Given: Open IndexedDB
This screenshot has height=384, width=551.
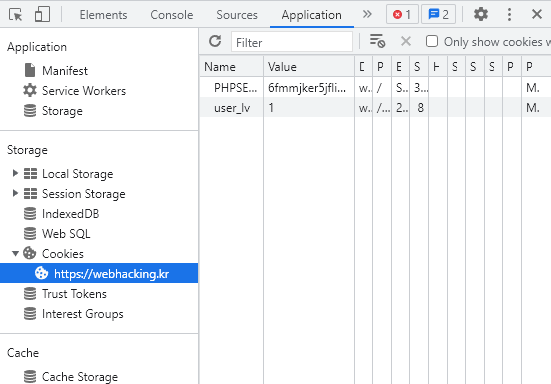Looking at the screenshot, I should (70, 214).
